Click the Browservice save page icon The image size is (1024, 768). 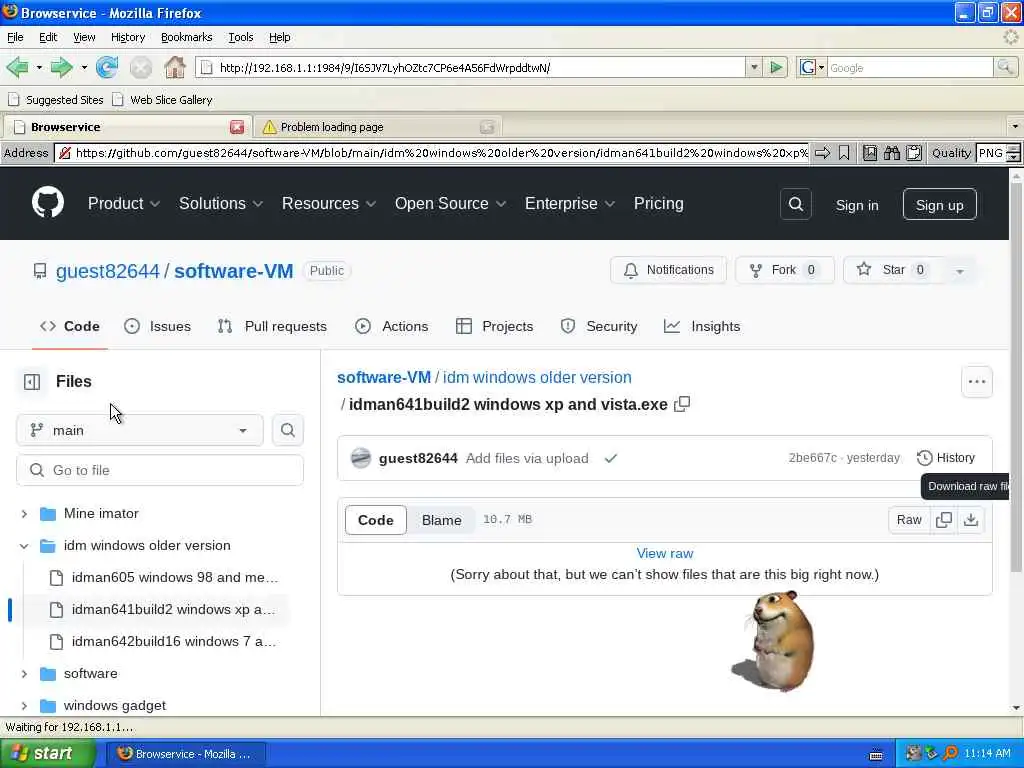pos(869,153)
